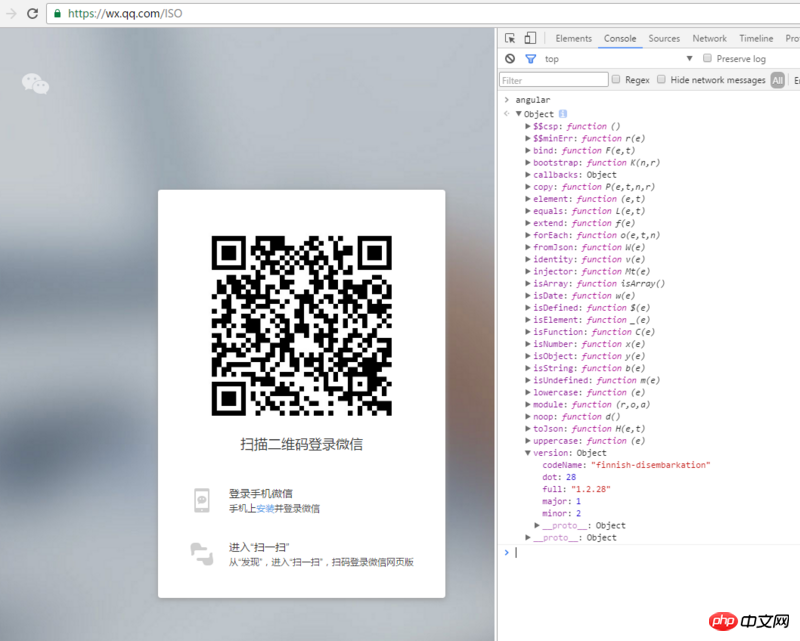800x641 pixels.
Task: Open the Network tab
Action: click(x=709, y=39)
